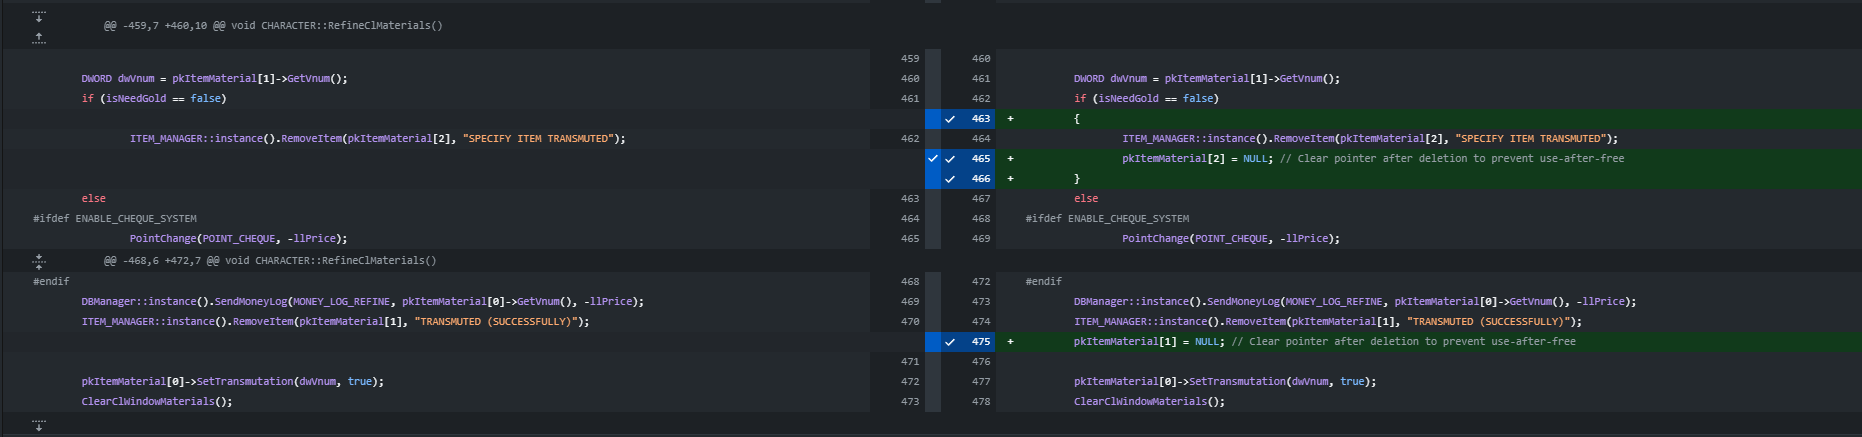Toggle the whole hunk checkmark left of line 465

click(932, 159)
